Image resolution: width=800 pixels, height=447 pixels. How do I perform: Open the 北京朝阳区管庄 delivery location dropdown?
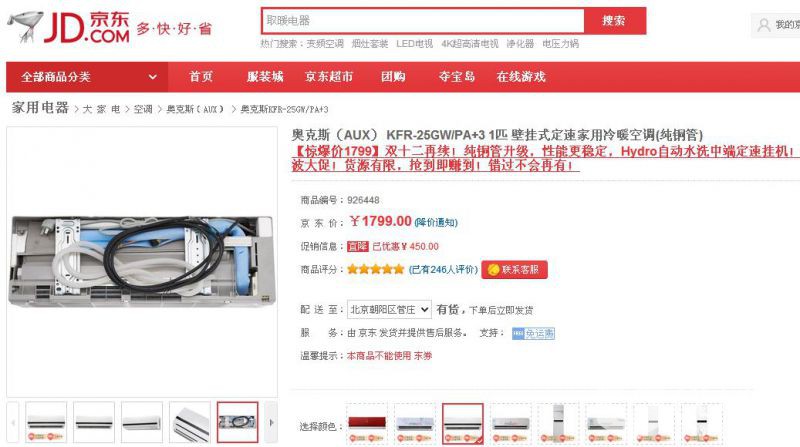(x=389, y=309)
